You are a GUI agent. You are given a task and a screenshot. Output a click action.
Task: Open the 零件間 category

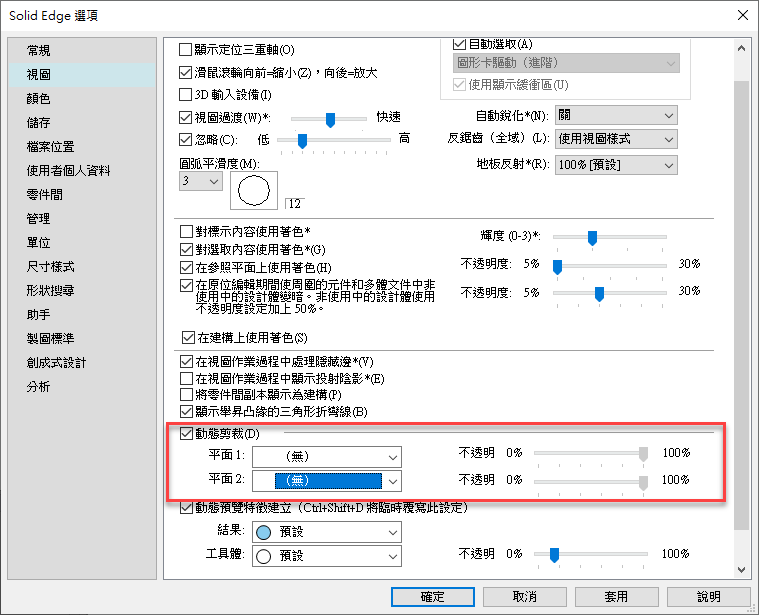tap(45, 195)
